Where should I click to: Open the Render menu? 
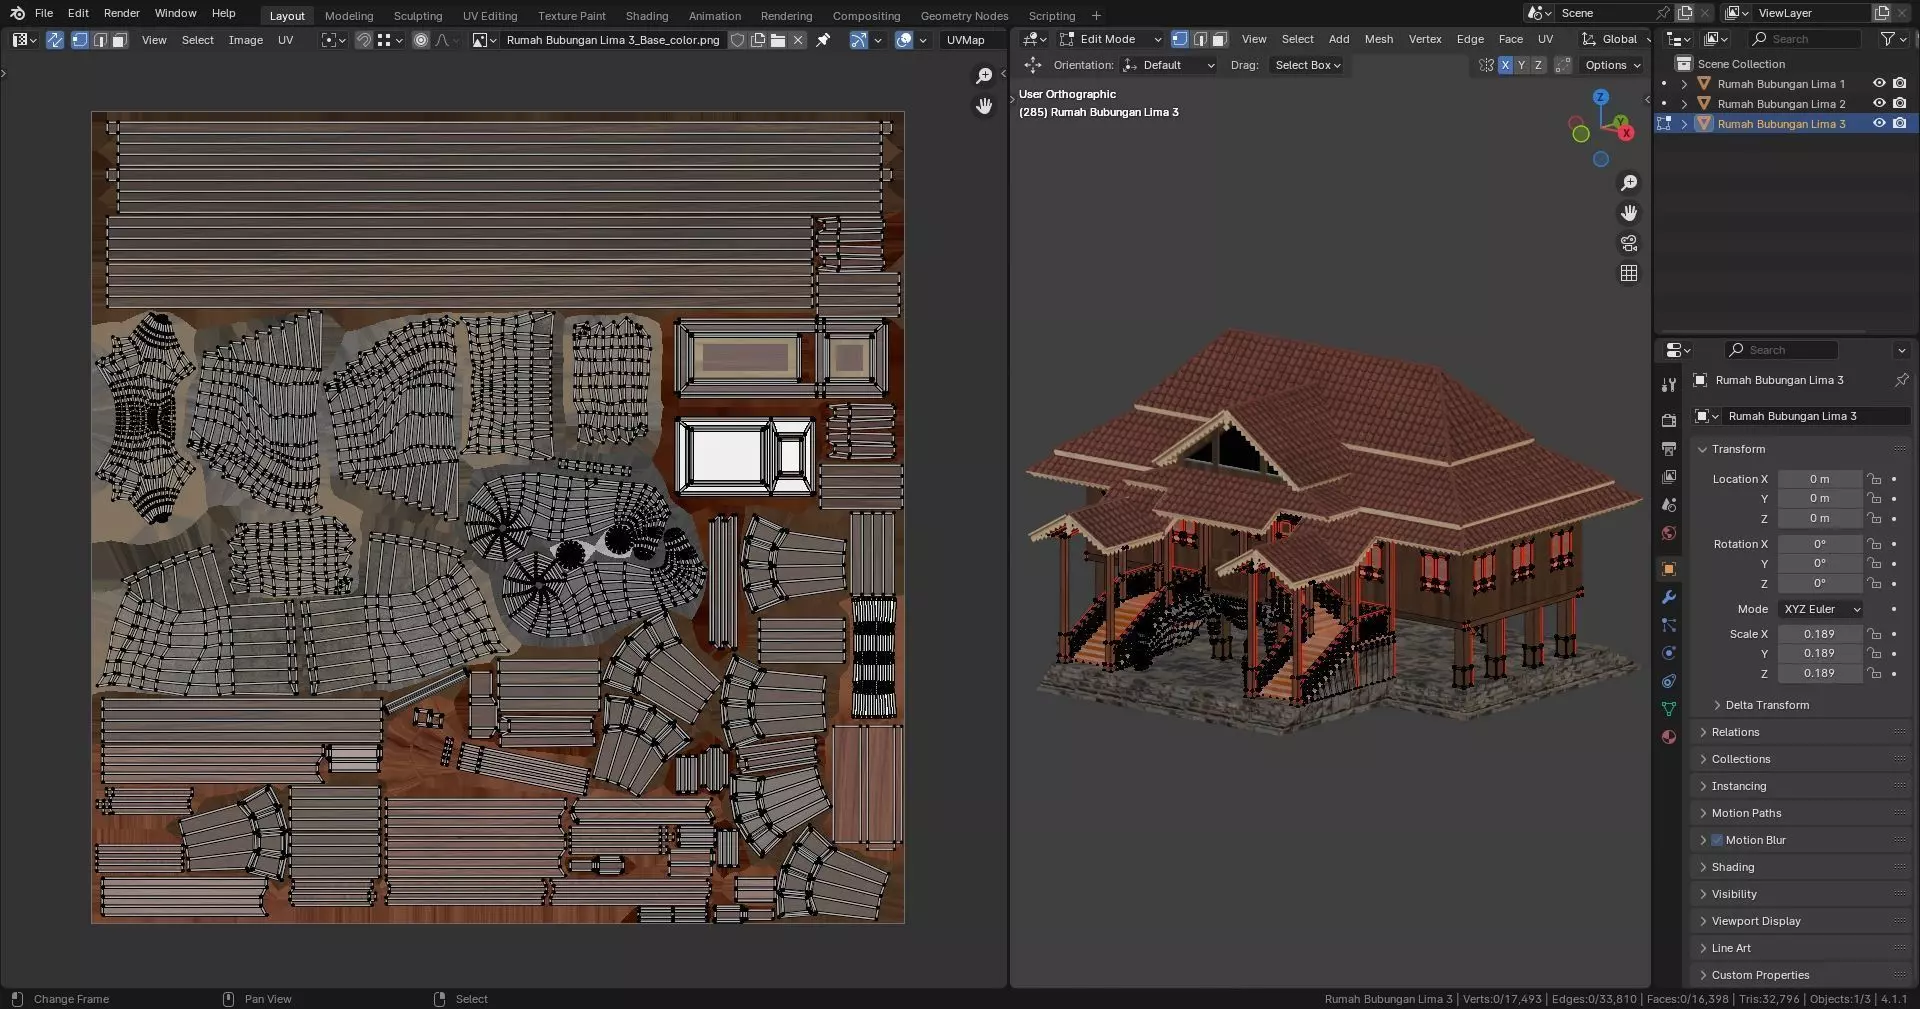pyautogui.click(x=122, y=13)
